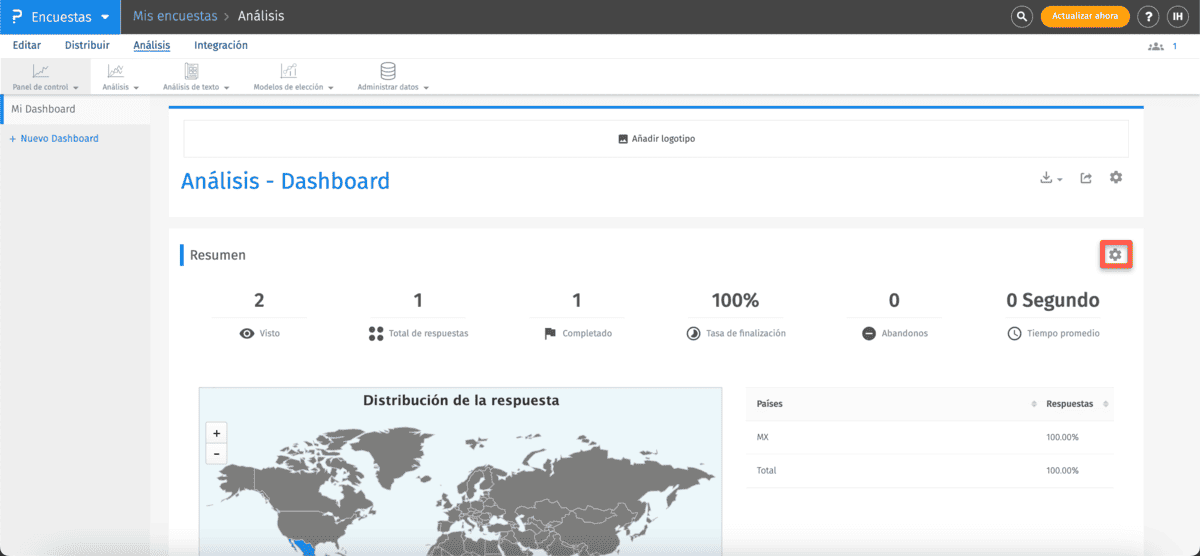Add a logo with Añadir logotipo
1200x556 pixels.
click(656, 139)
